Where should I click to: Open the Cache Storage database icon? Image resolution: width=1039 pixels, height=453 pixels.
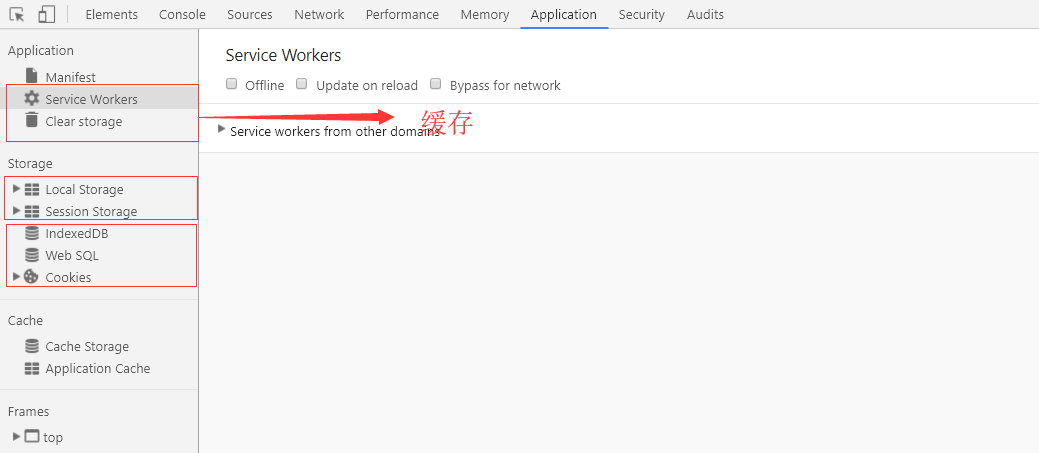31,346
